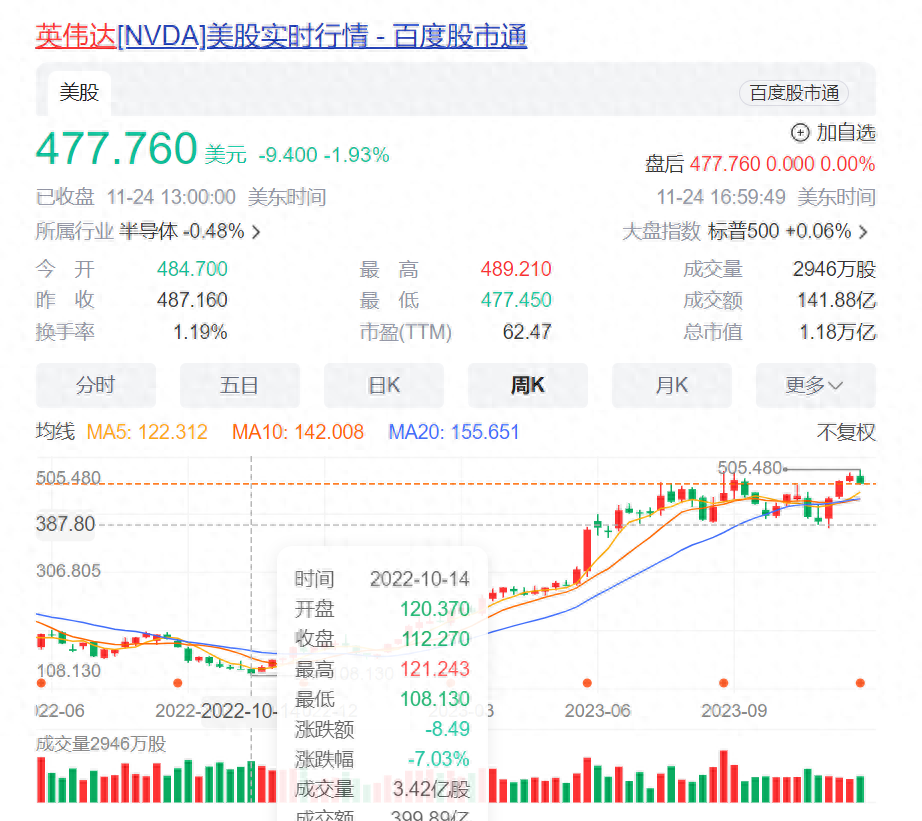
Task: Click the MA10: 142.008 indicator
Action: pyautogui.click(x=298, y=432)
